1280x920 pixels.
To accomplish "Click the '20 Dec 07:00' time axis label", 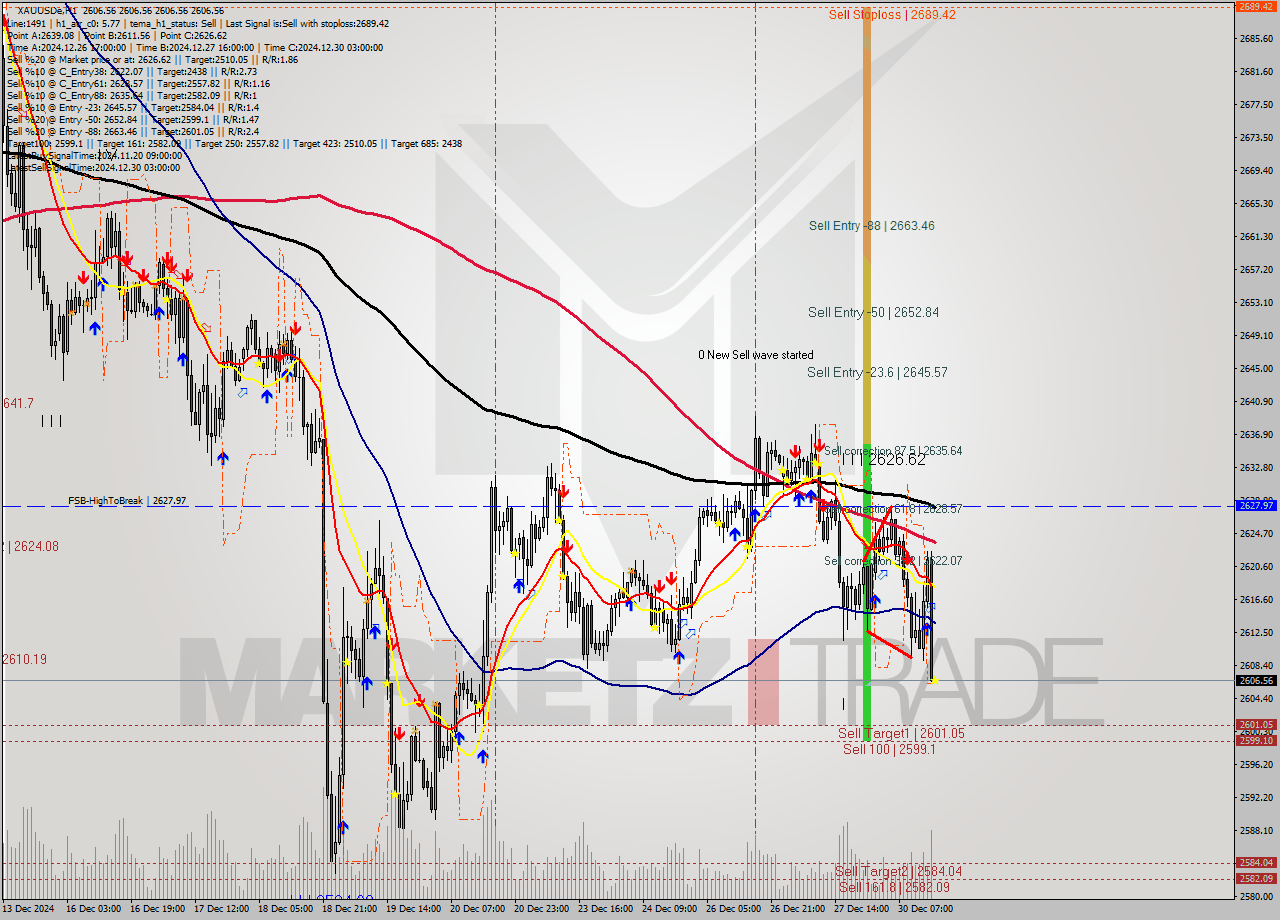I will (x=477, y=910).
